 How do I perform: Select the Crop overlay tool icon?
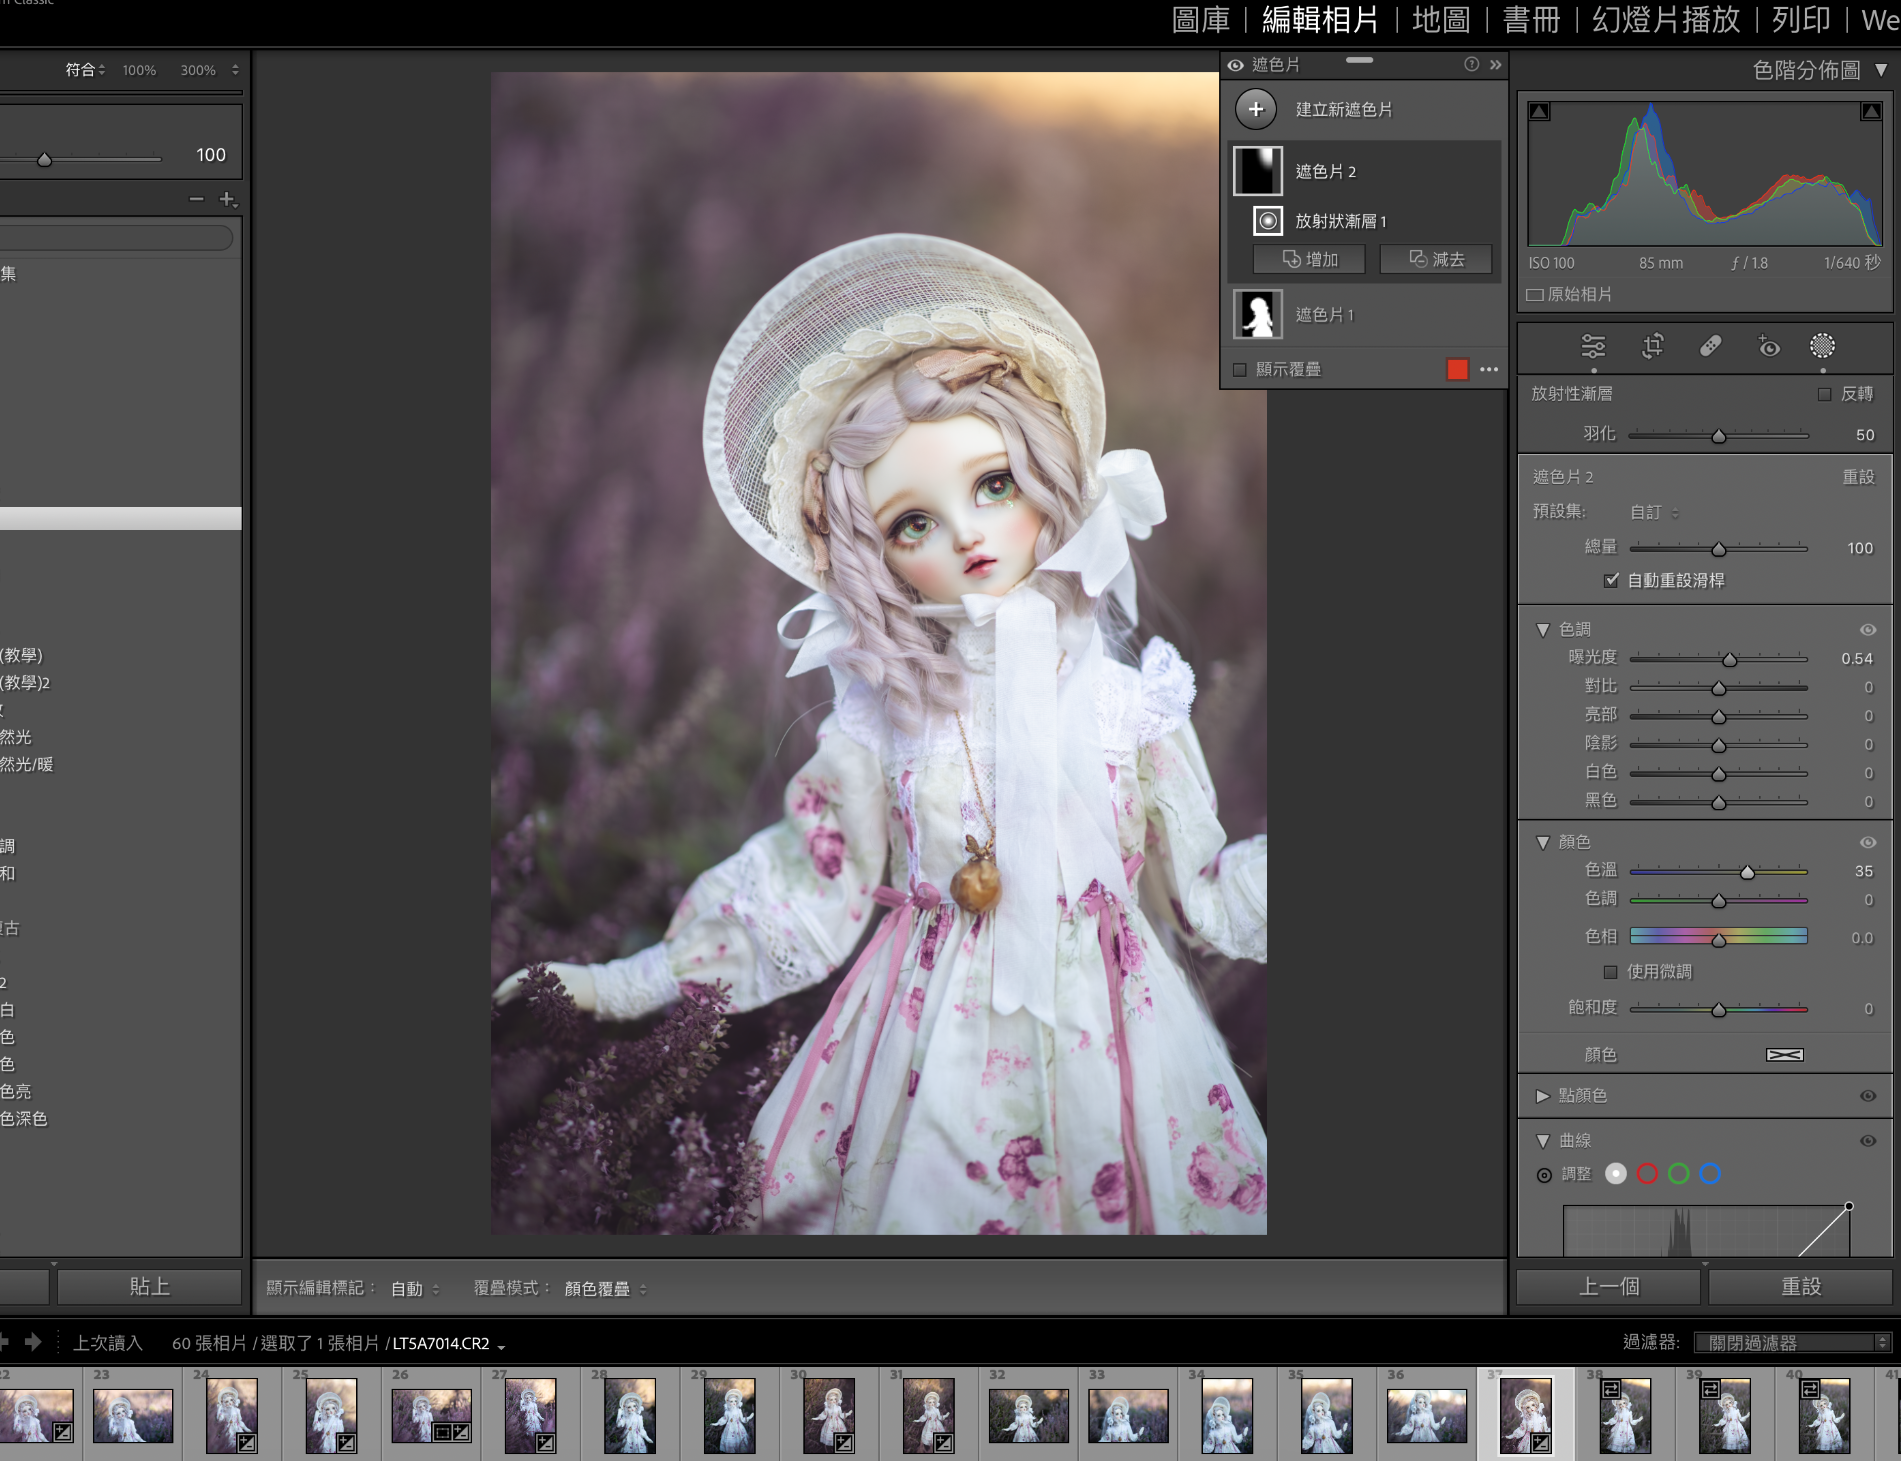click(x=1653, y=346)
